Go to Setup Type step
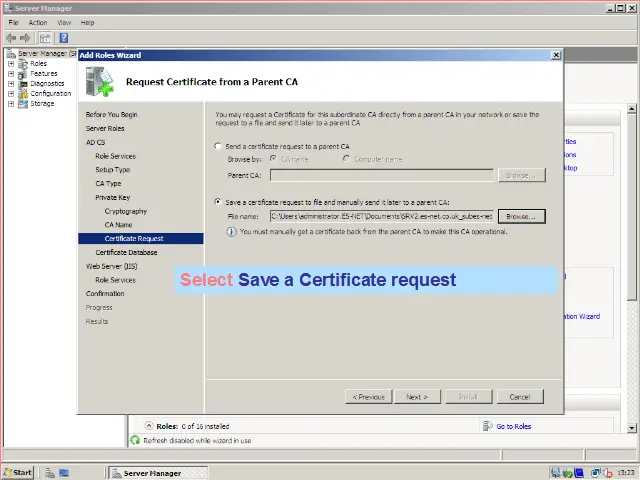This screenshot has height=480, width=640. pos(113,169)
